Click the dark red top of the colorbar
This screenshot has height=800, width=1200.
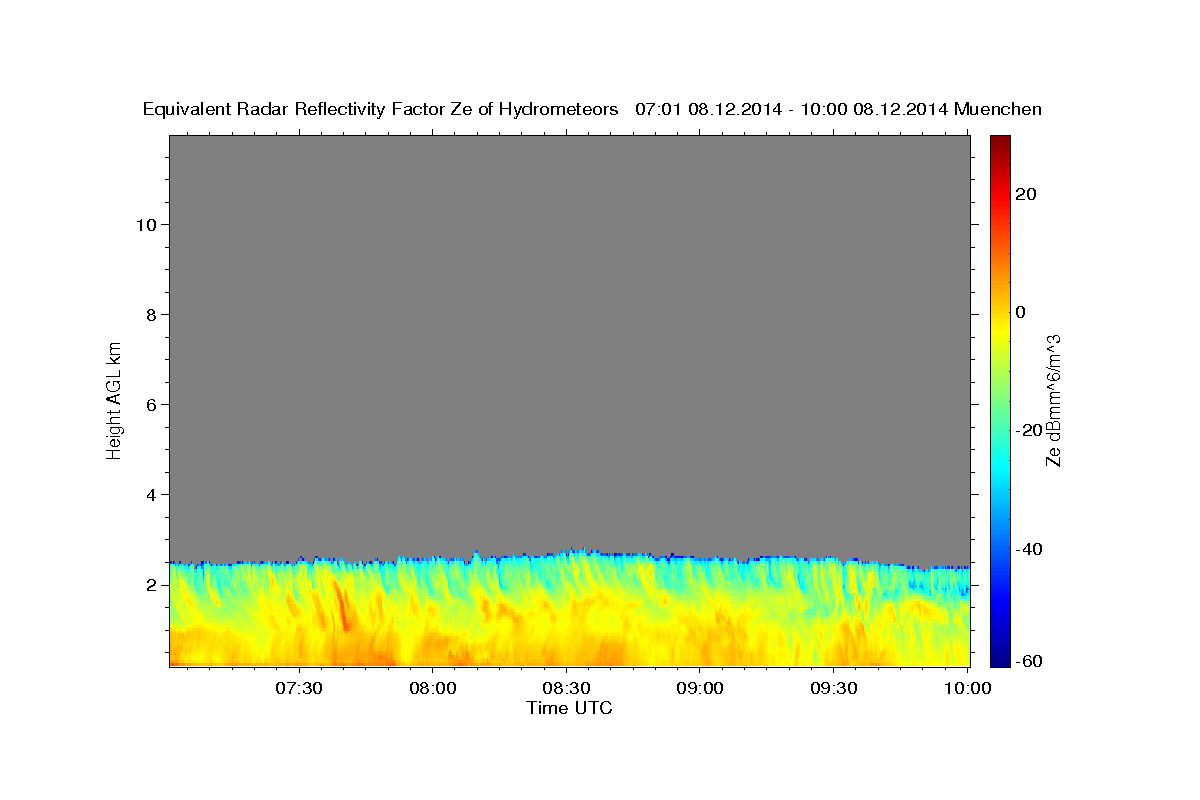tap(1000, 143)
